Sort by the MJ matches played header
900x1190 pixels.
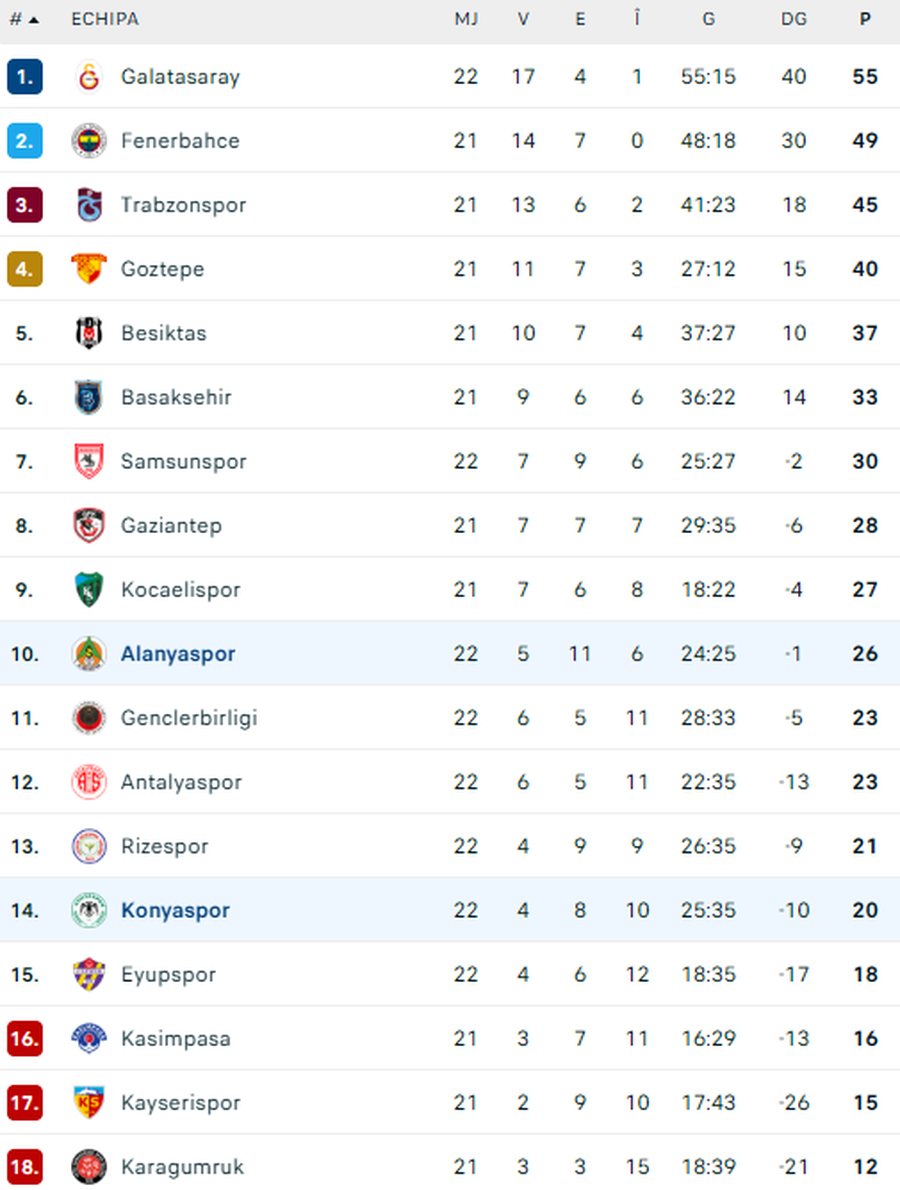[x=466, y=18]
